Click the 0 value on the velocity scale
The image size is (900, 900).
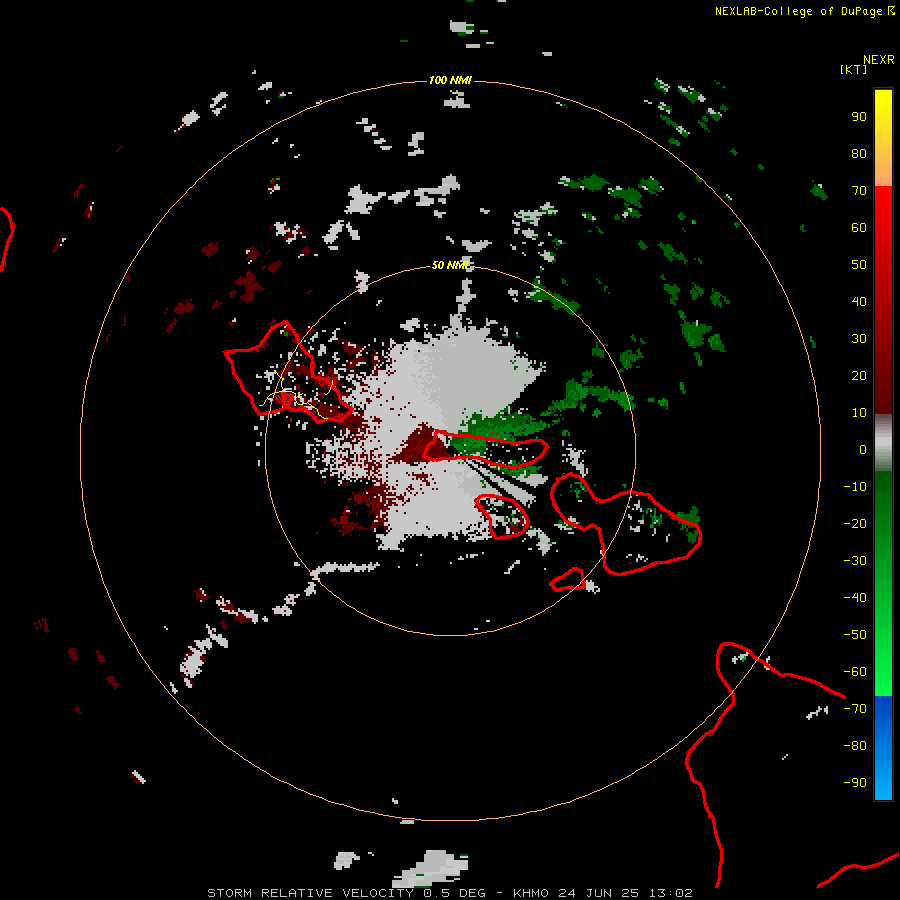coord(863,449)
